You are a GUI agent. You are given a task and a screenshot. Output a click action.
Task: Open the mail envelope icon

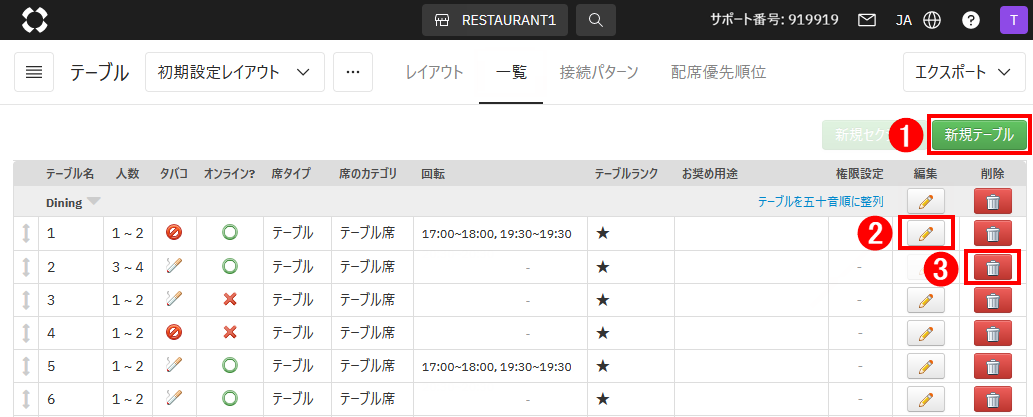[867, 20]
